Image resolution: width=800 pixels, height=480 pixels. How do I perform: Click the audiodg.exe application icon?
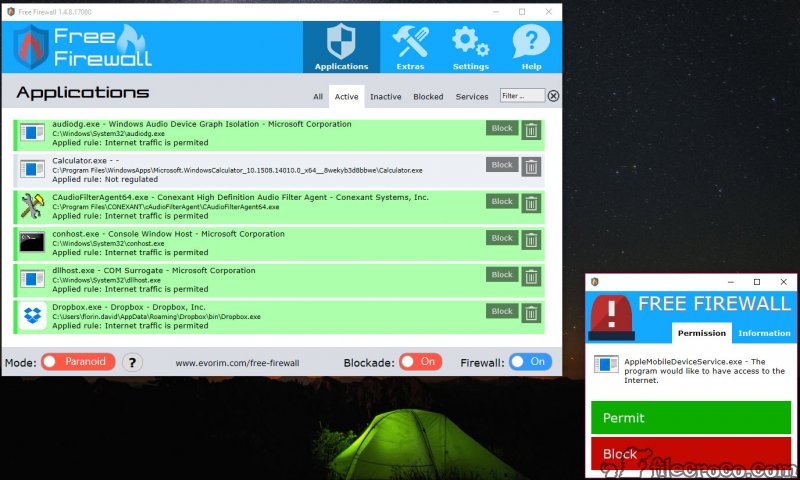point(32,133)
